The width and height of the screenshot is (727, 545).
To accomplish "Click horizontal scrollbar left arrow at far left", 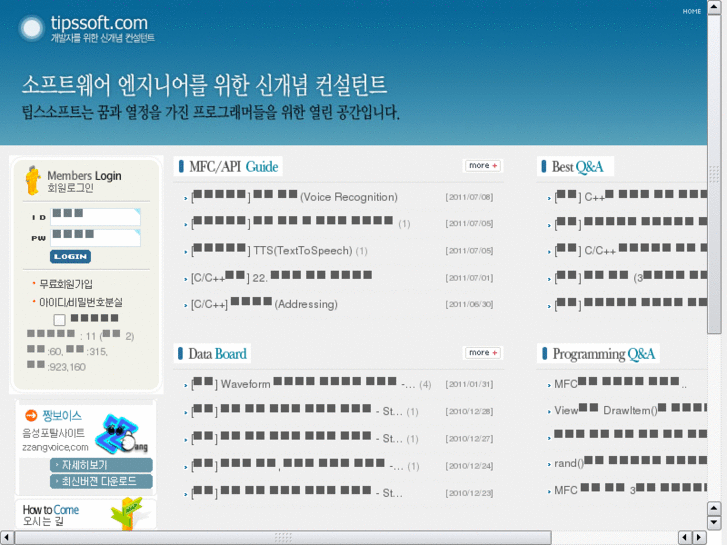I will [7, 538].
